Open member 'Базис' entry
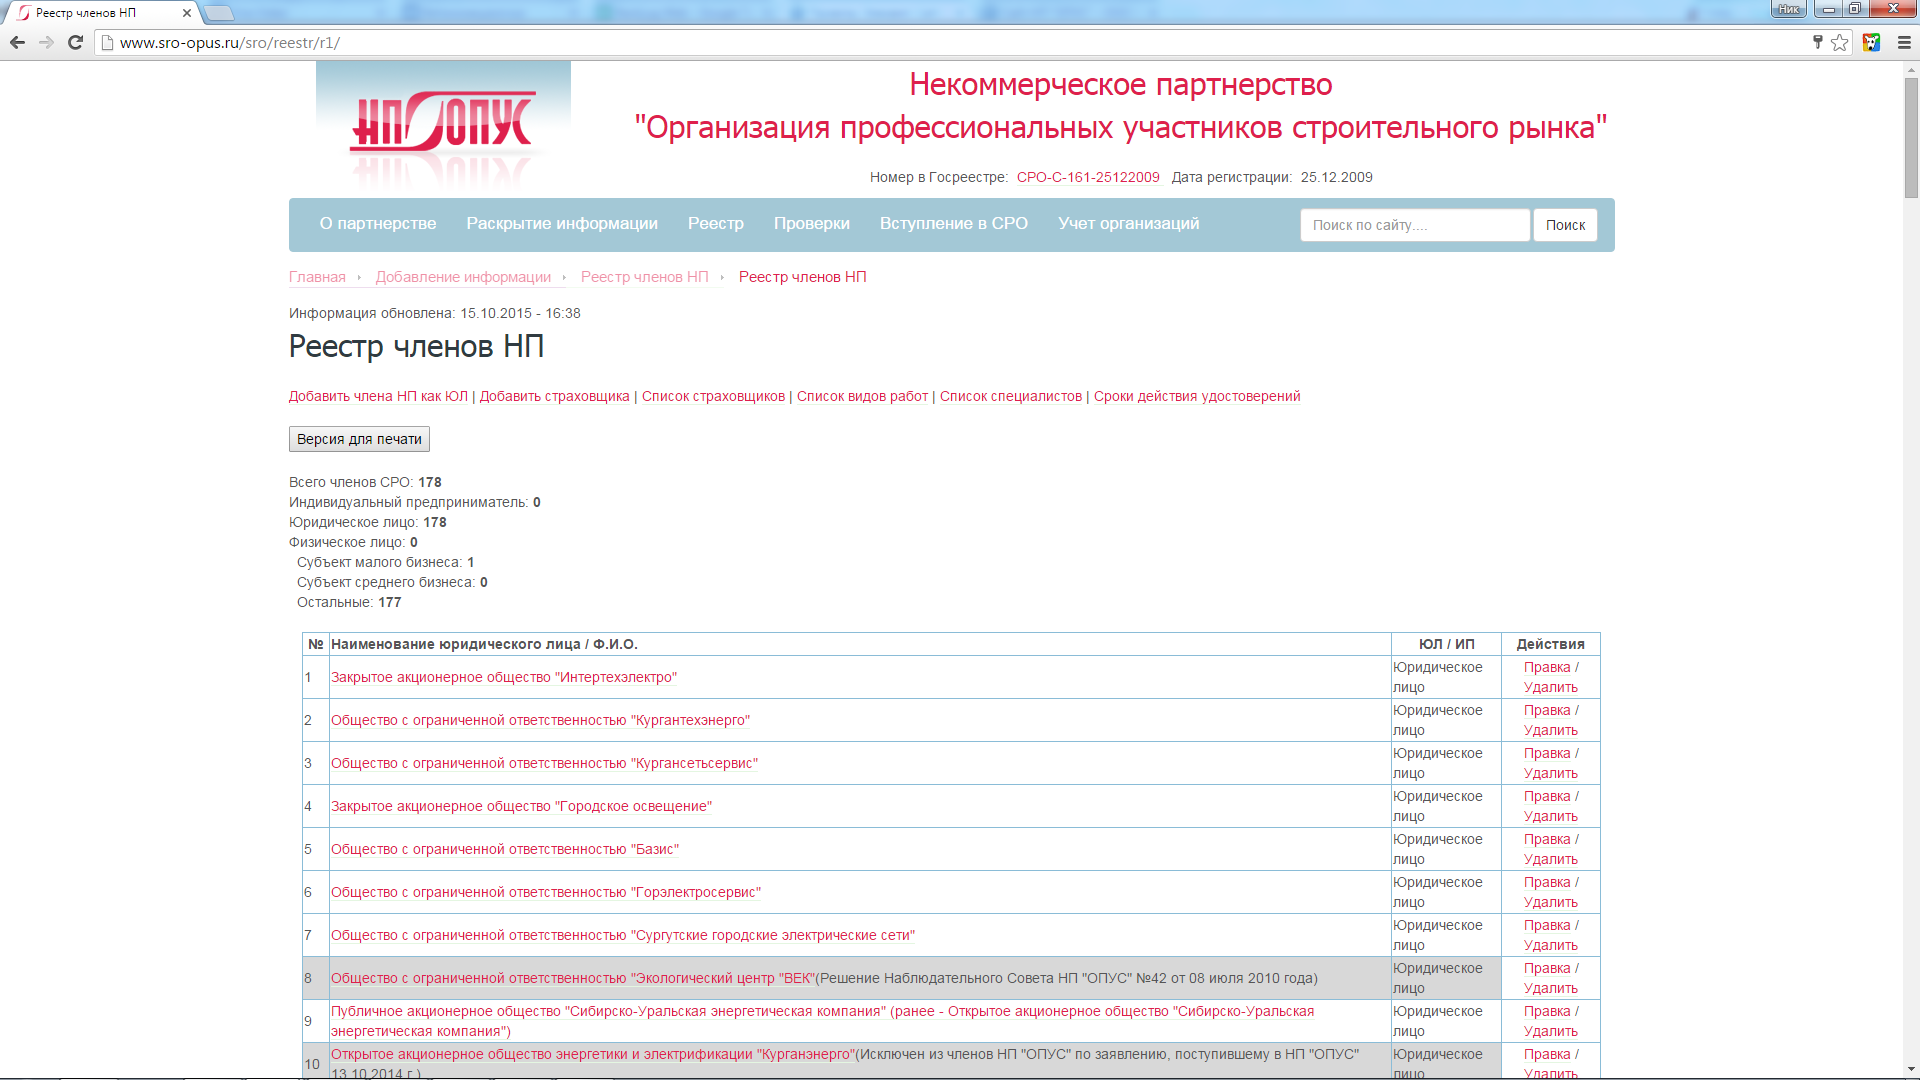Image resolution: width=1920 pixels, height=1080 pixels. [x=505, y=850]
